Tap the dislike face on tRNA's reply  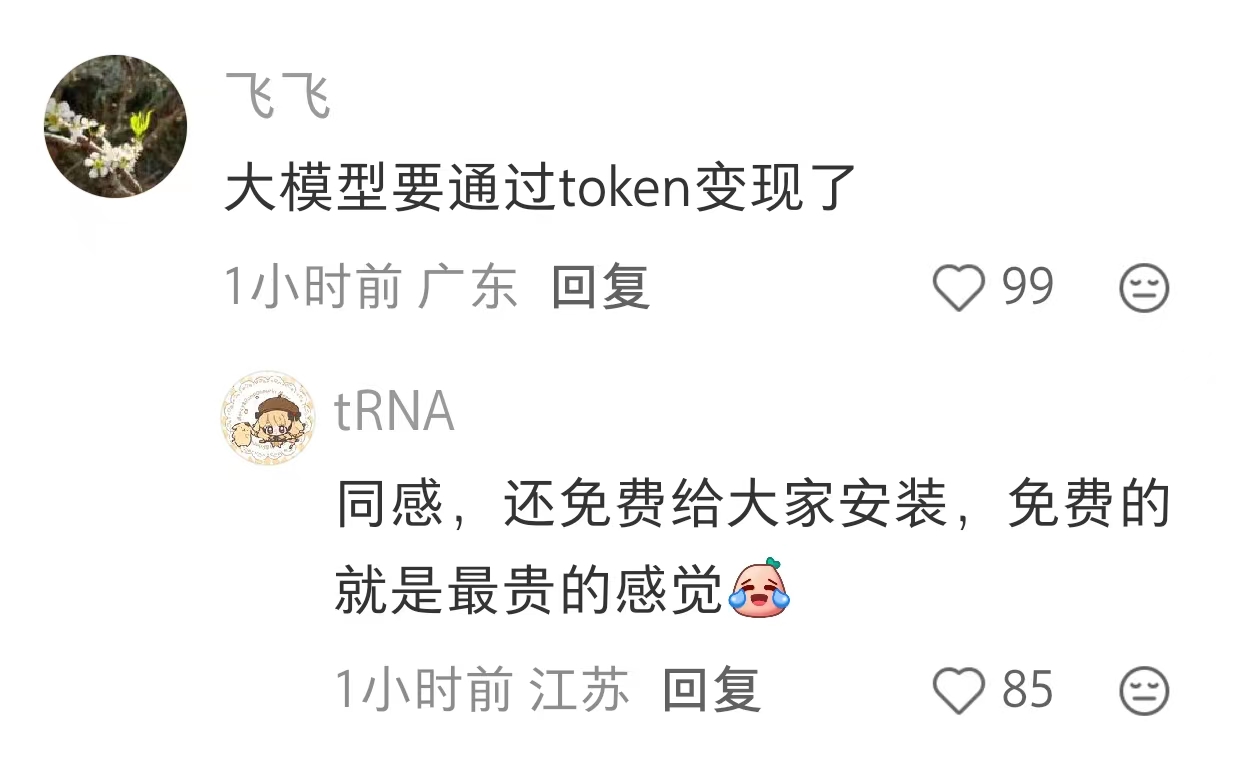[x=1144, y=691]
